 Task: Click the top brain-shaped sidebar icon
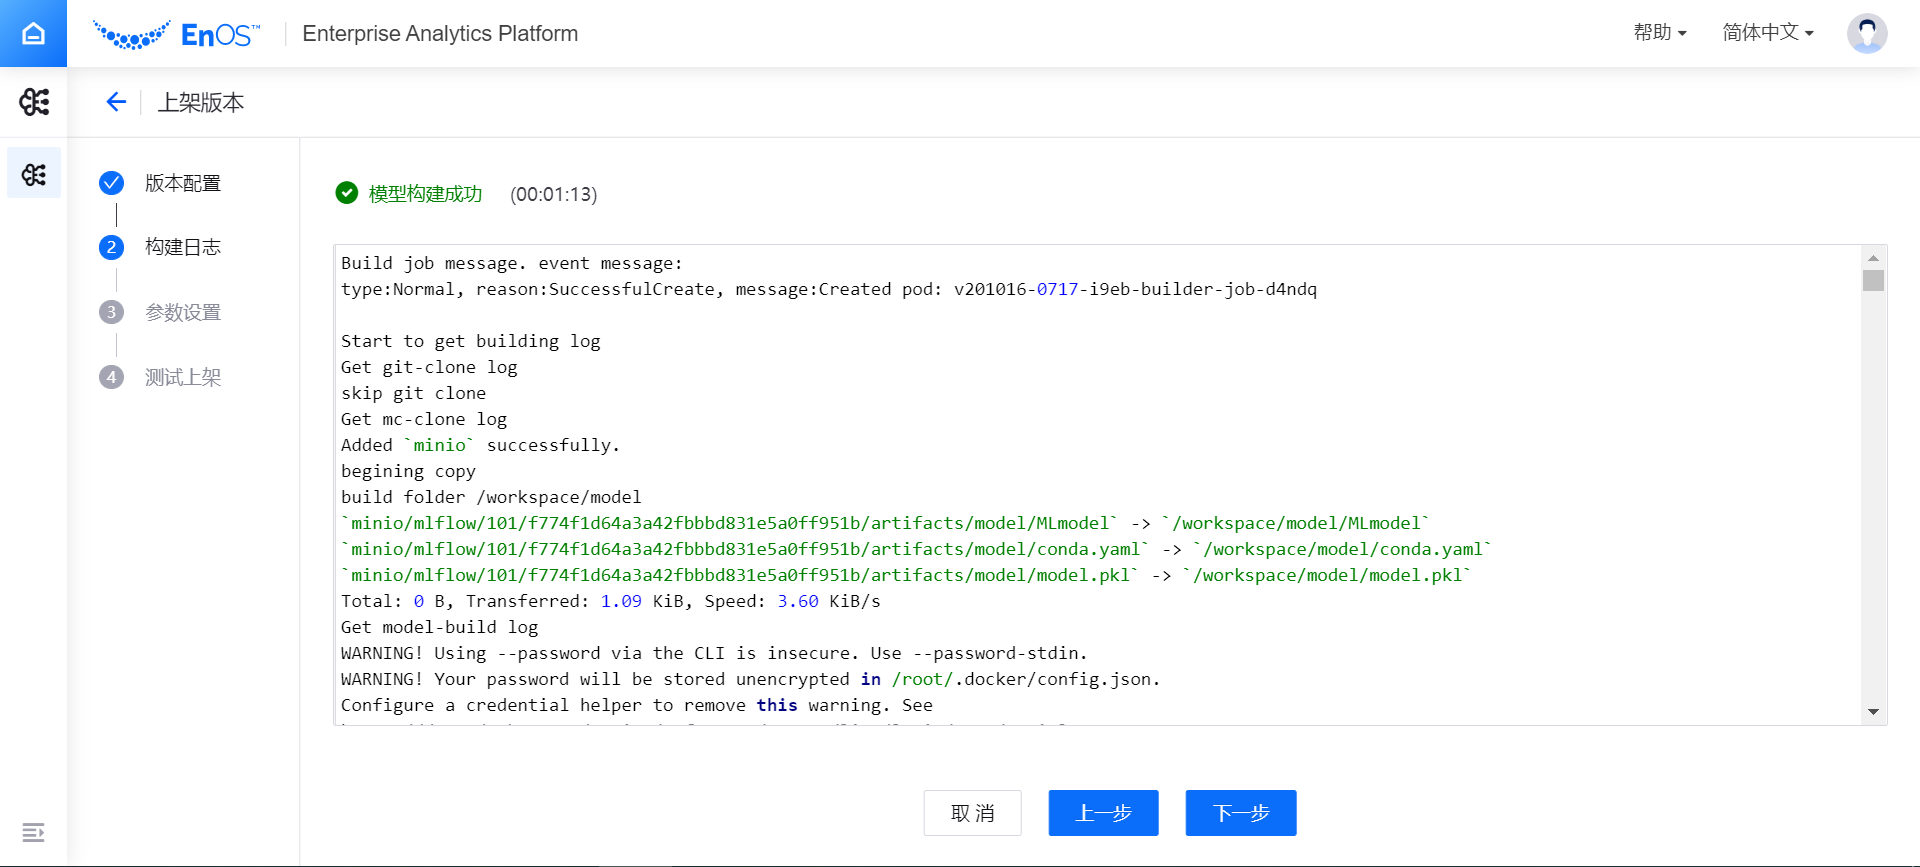click(34, 102)
